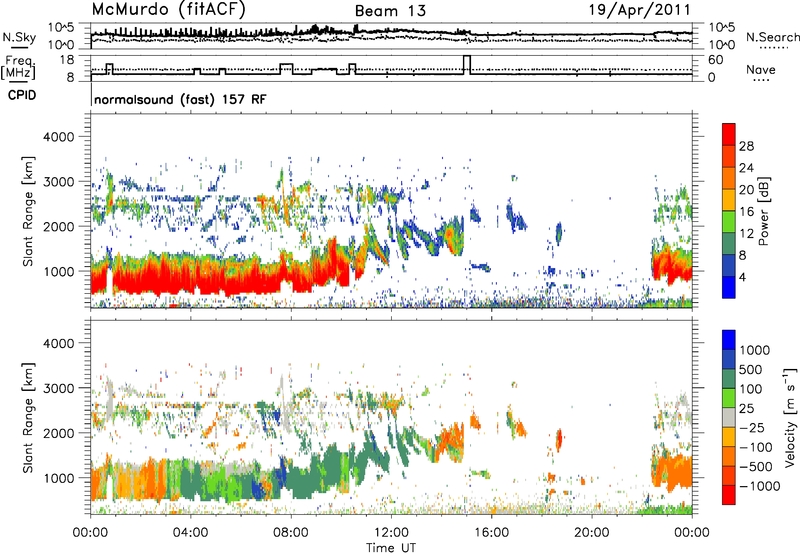Viewport: 800px width, 554px height.
Task: Click the "Power [dB]" color bar title
Action: 763,211
